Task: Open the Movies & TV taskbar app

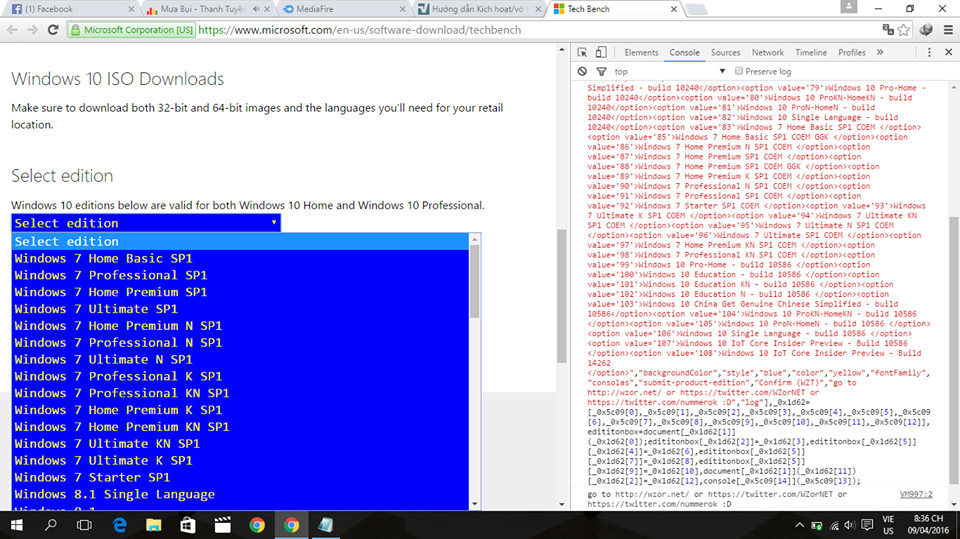Action: 223,525
